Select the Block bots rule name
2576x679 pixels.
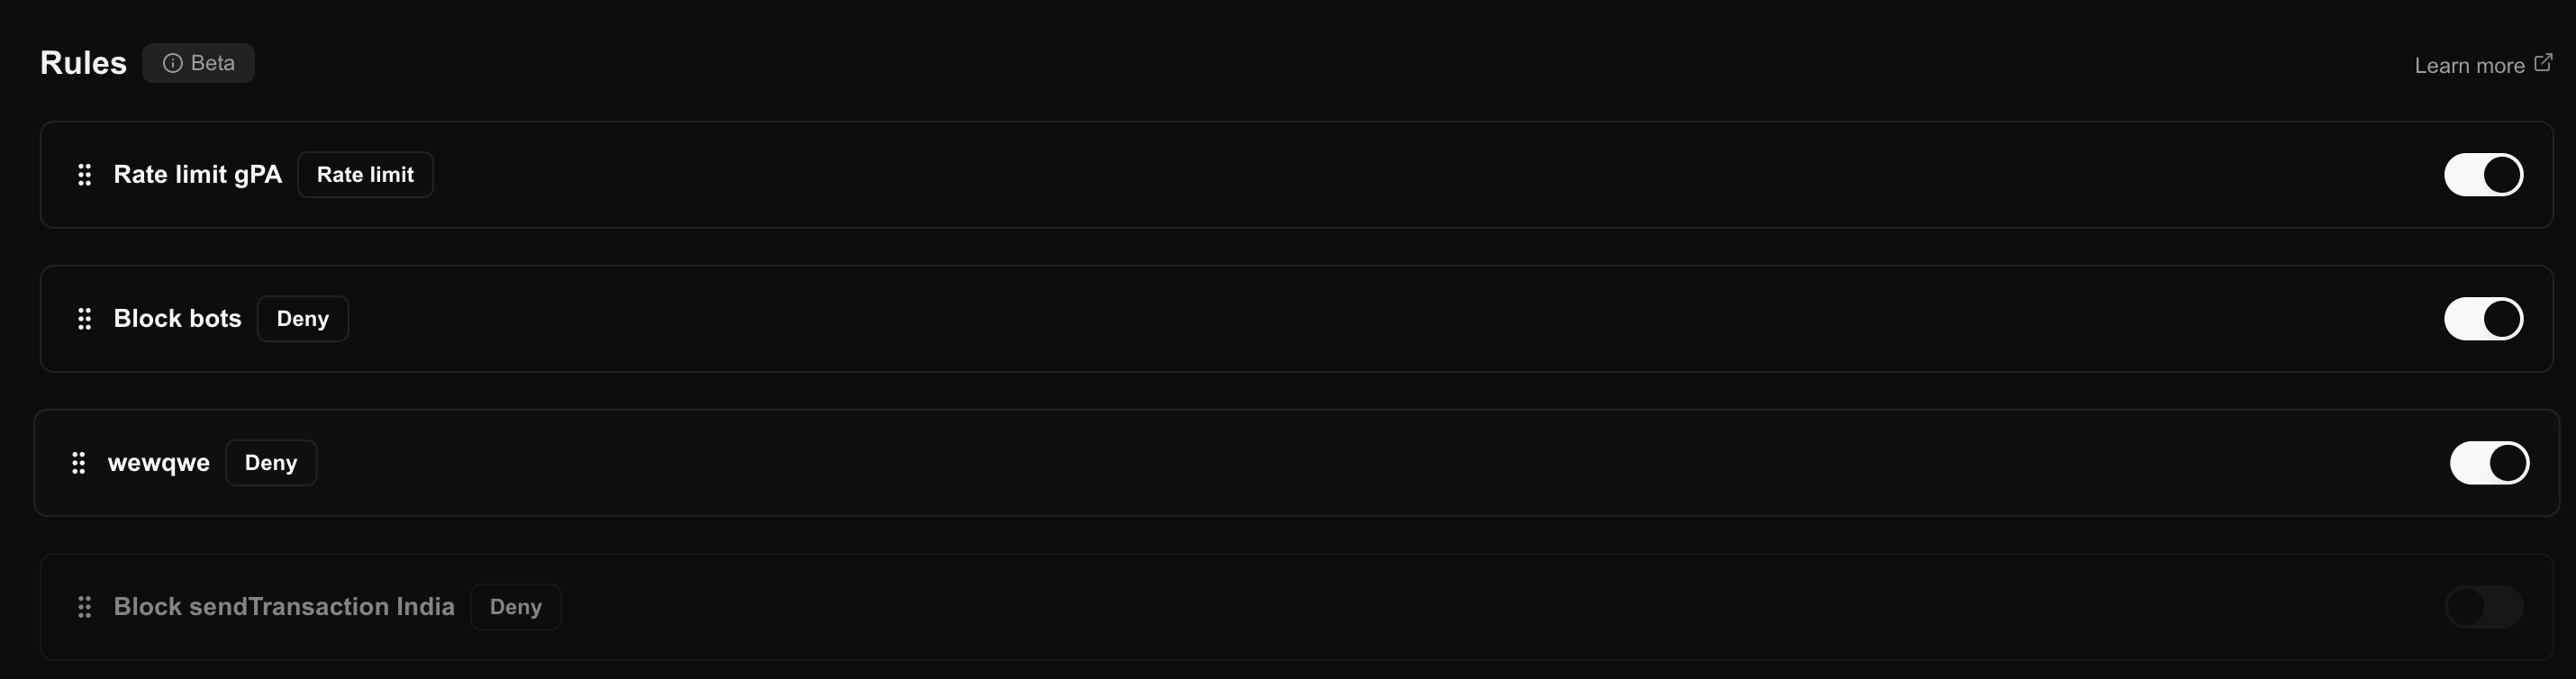(177, 319)
